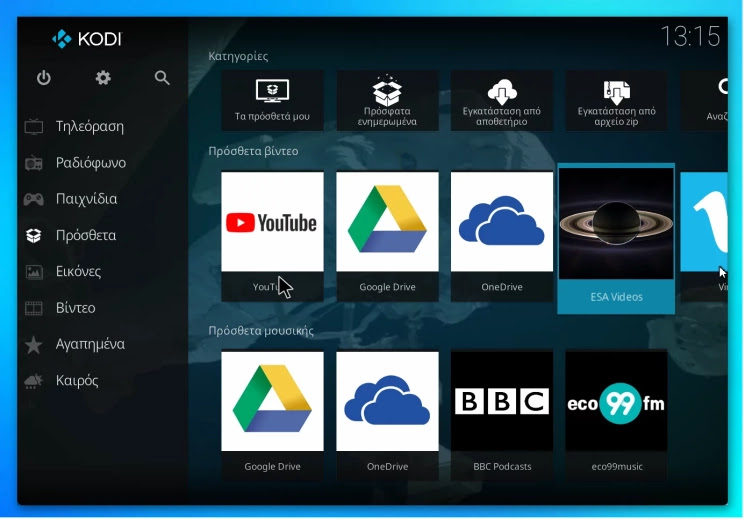Open Google Drive video add-on
744x520 pixels.
coord(387,236)
